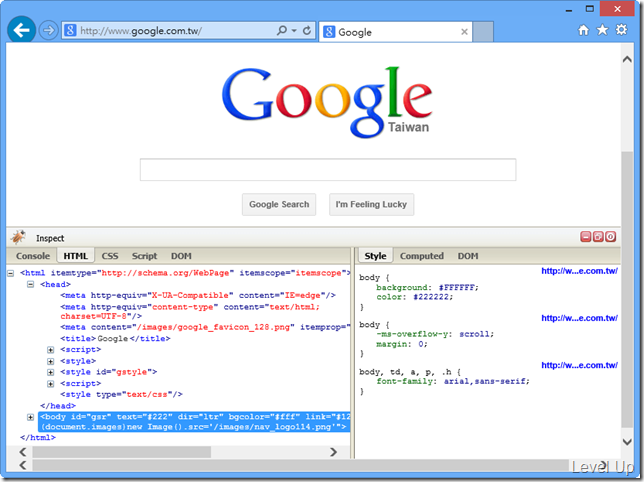
Task: Expand the style id="gstyle" node
Action: coord(51,372)
